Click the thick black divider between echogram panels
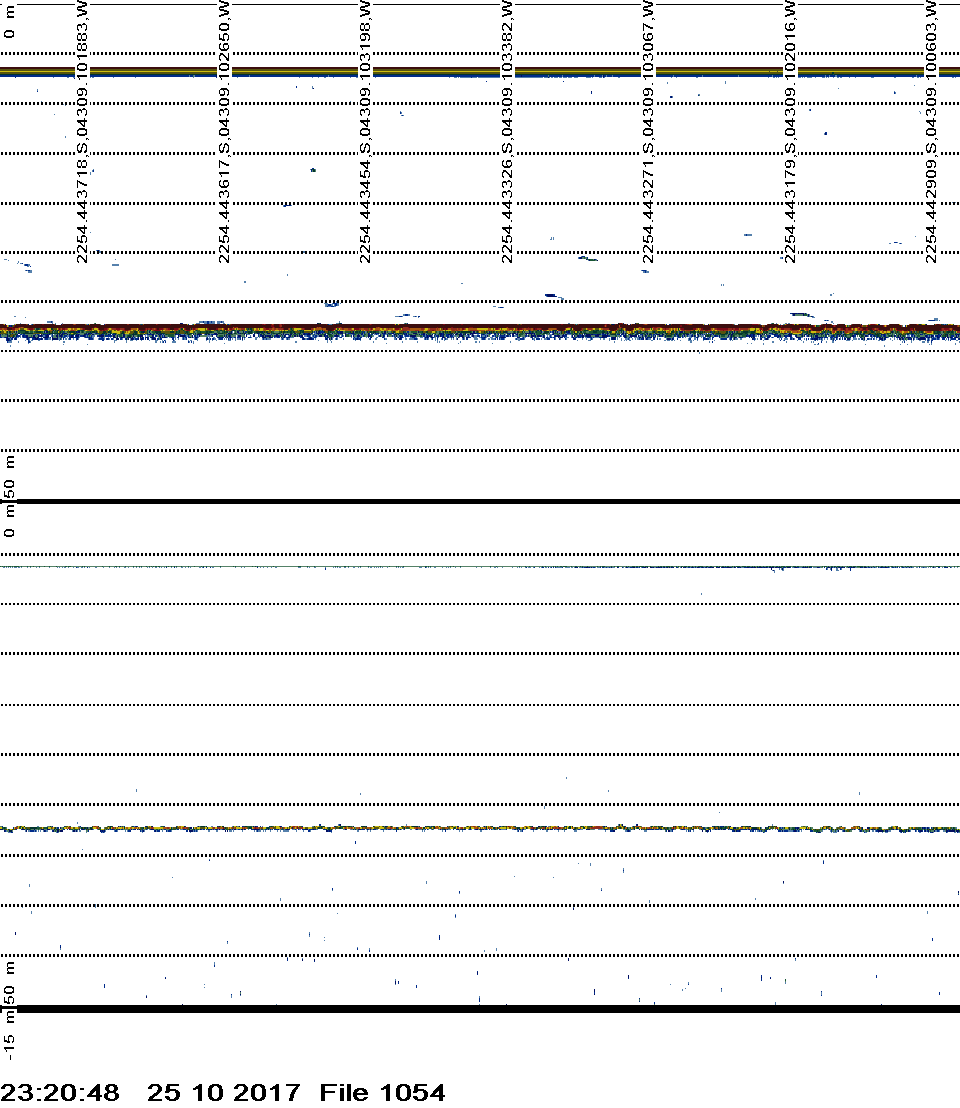960x1108 pixels. click(480, 501)
